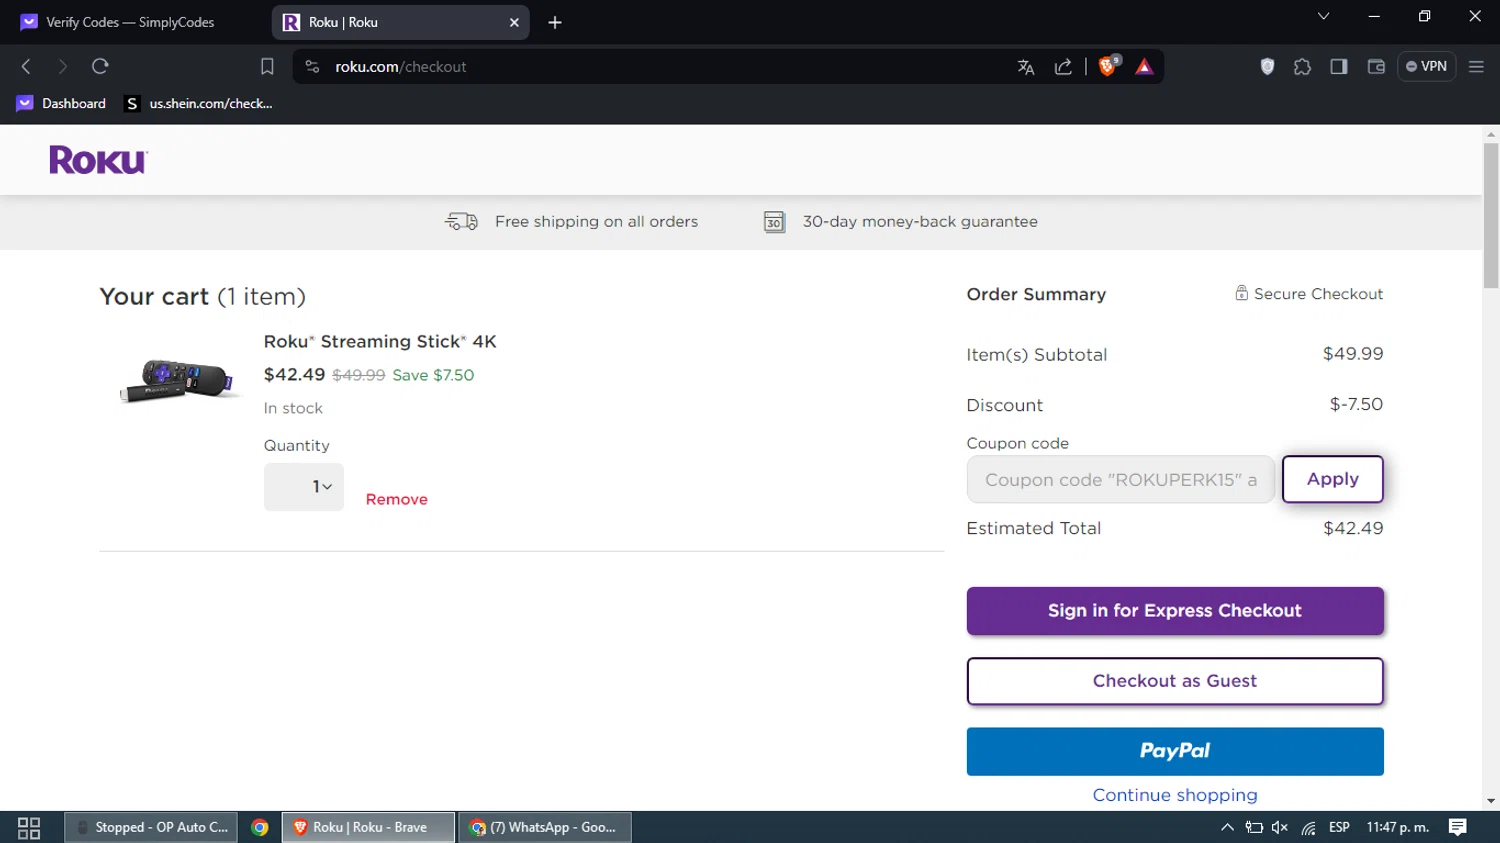This screenshot has width=1500, height=843.
Task: Open the extensions puzzle icon
Action: click(1302, 67)
